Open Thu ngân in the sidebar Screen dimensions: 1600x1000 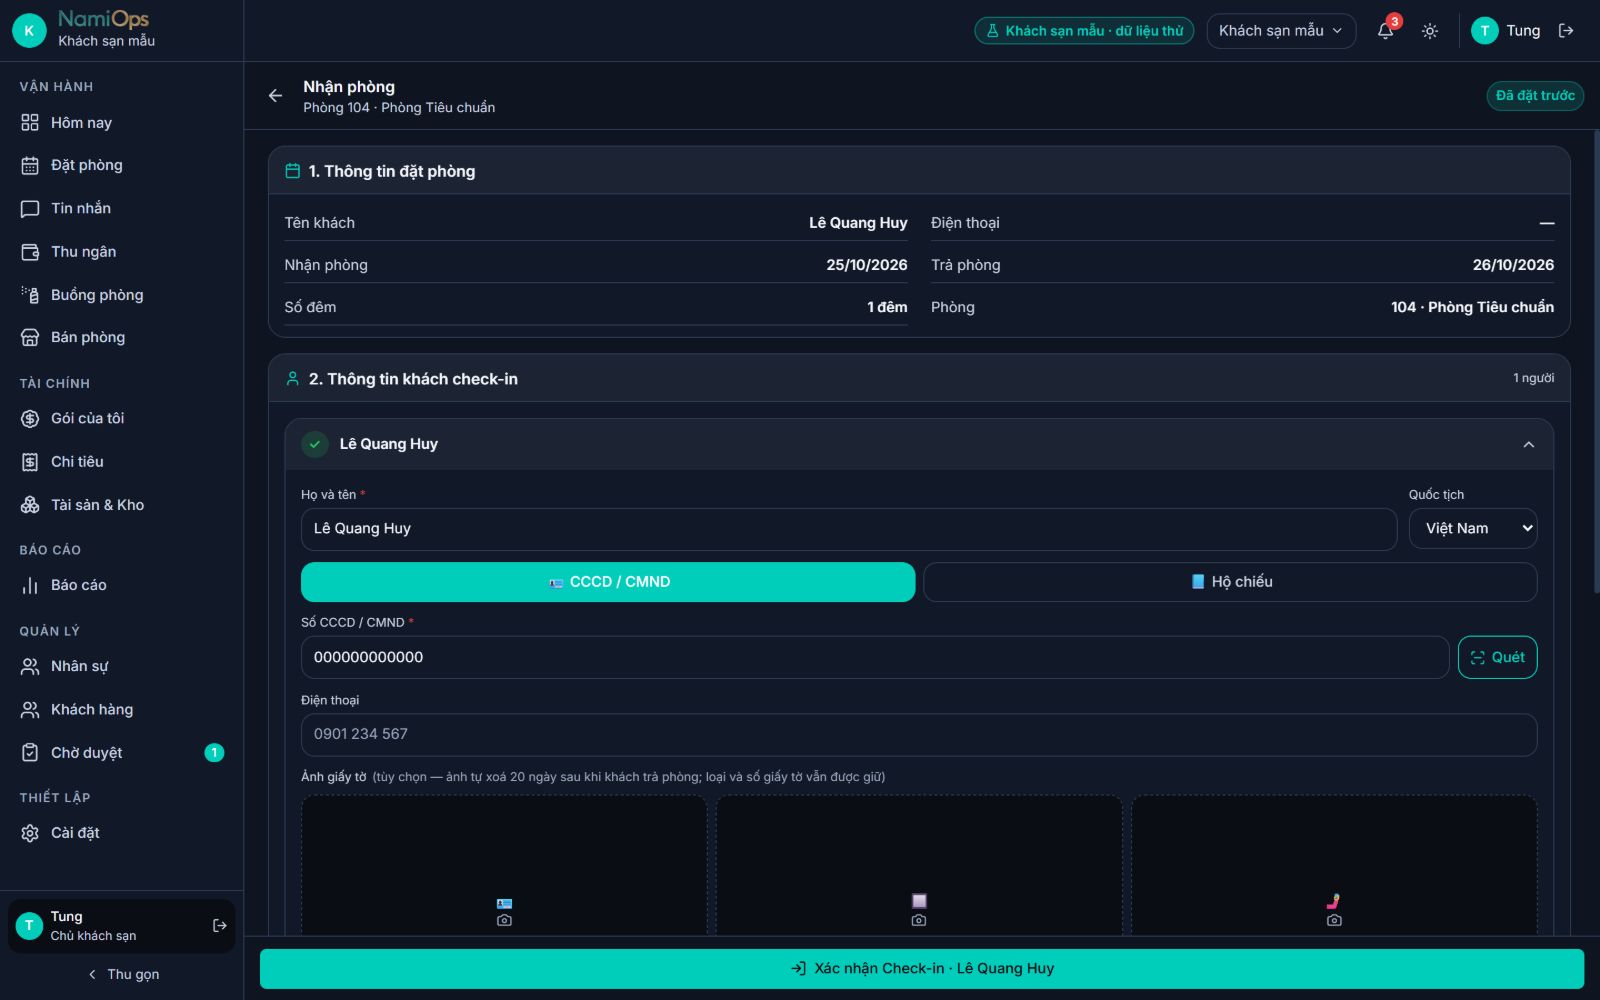coord(121,252)
